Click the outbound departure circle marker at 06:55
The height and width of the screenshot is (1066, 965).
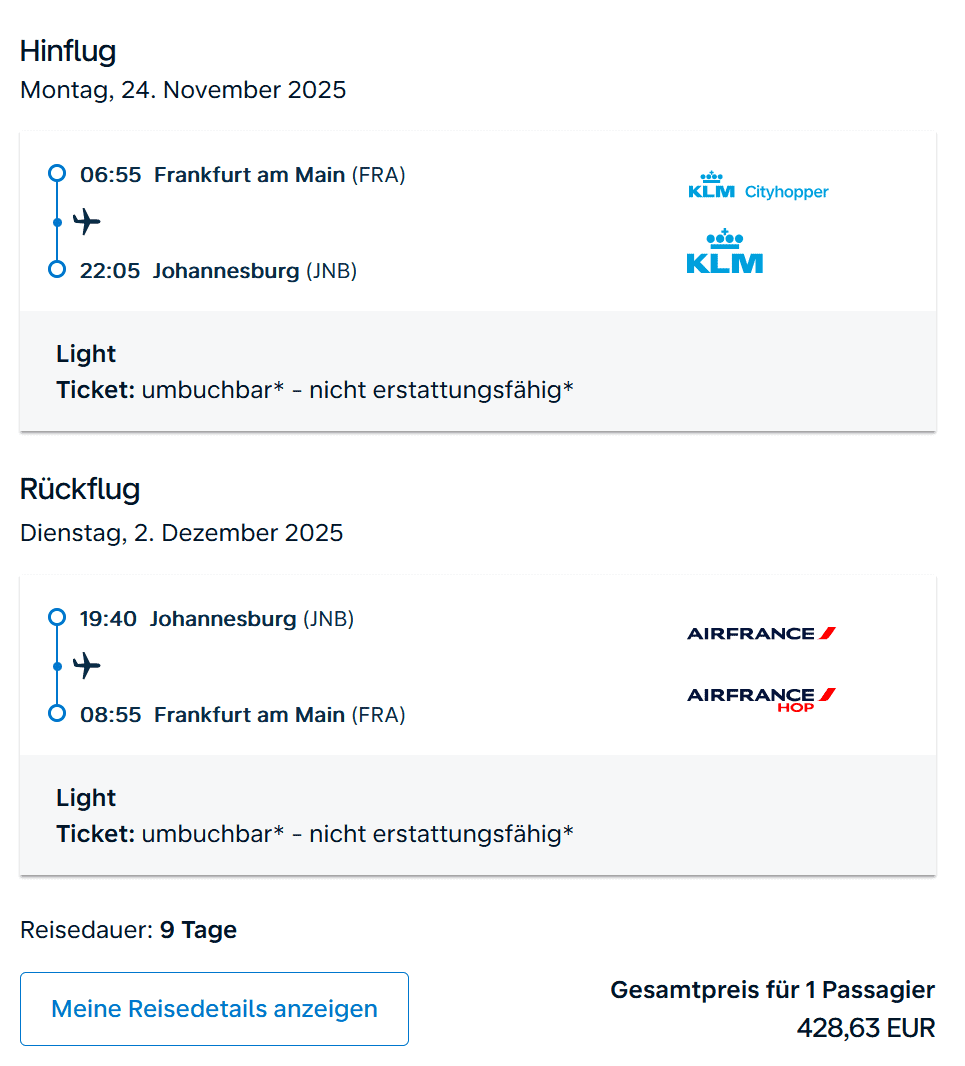57,173
